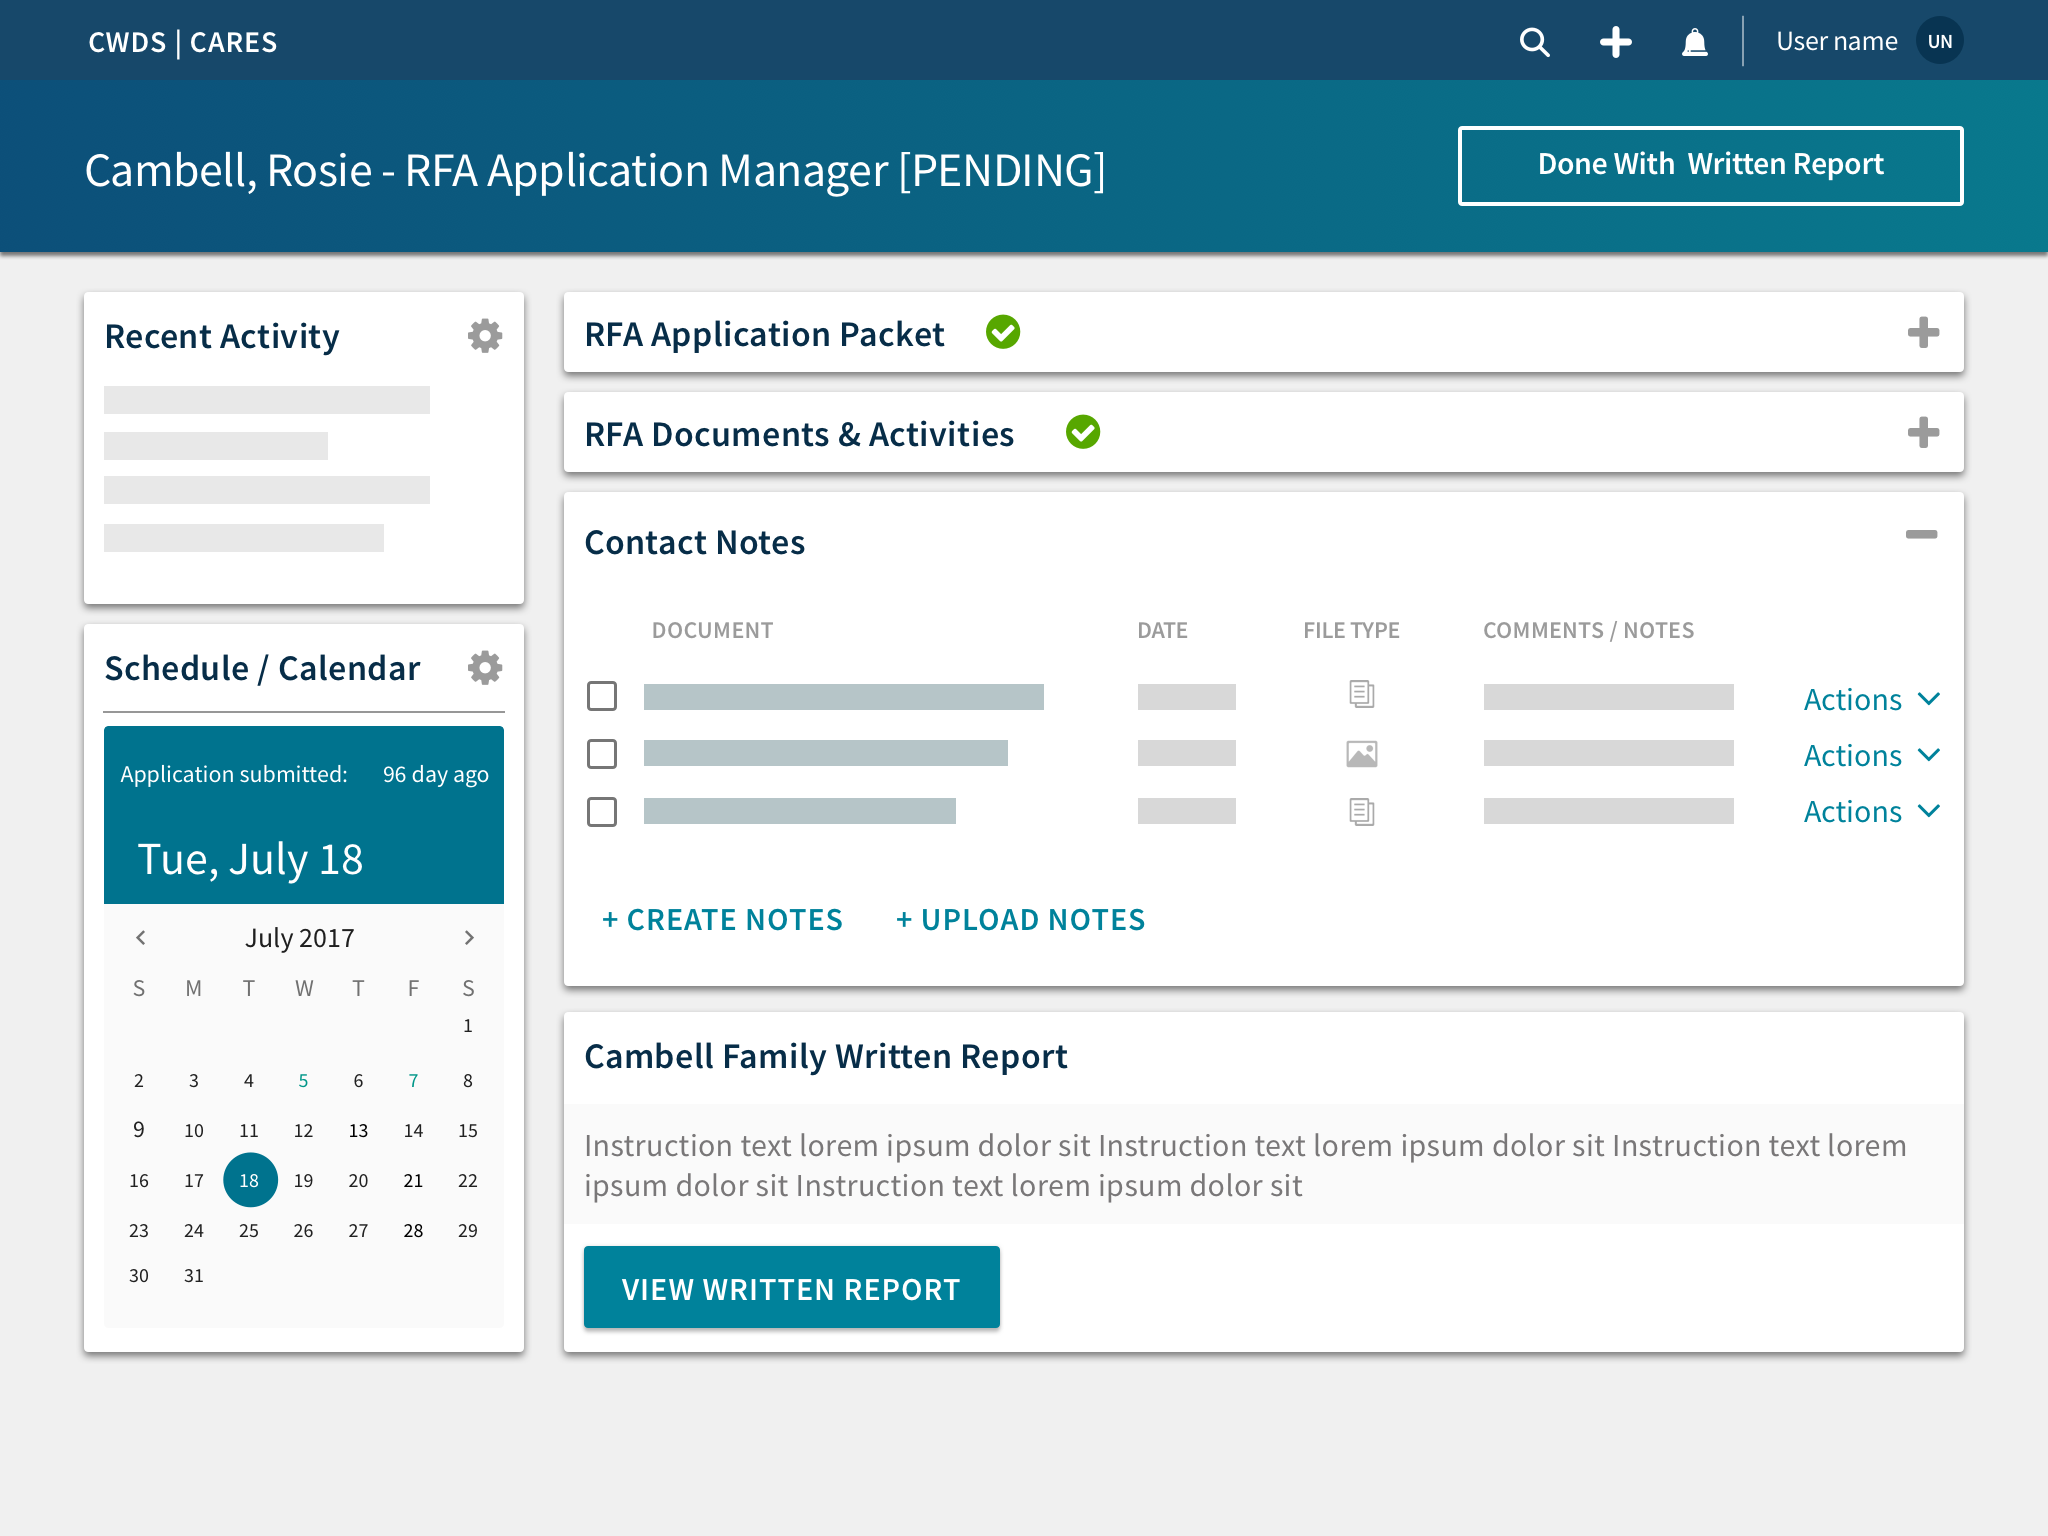Open Actions dropdown for third note
The width and height of the screenshot is (2048, 1536).
pos(1870,811)
